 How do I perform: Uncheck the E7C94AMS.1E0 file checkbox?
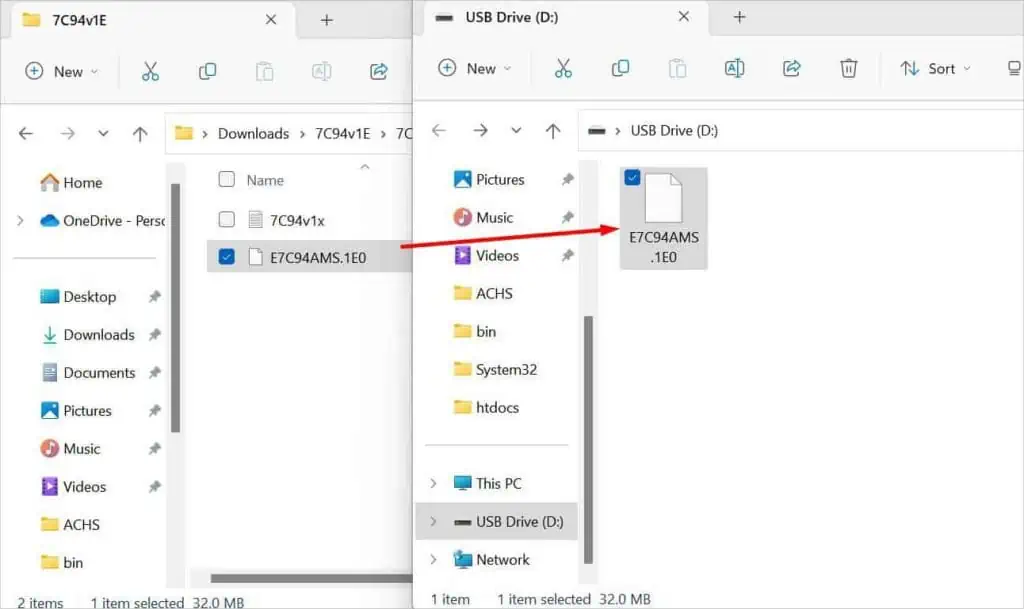pyautogui.click(x=227, y=257)
